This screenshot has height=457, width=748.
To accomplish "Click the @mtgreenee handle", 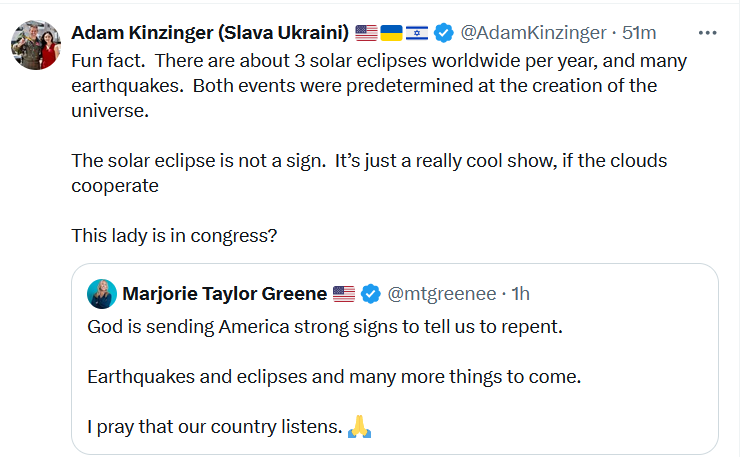I will 440,294.
